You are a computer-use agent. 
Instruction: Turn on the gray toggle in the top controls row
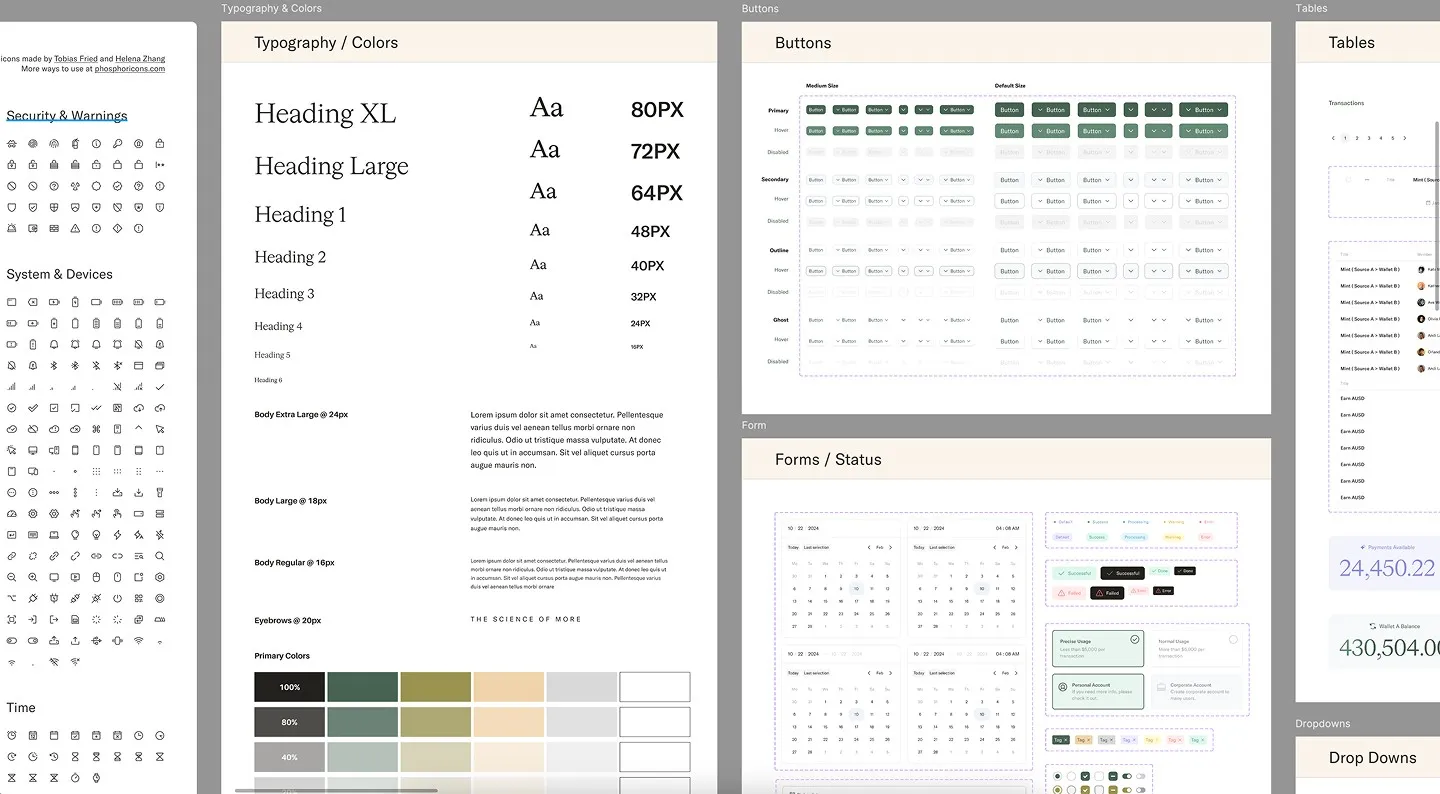pos(1141,776)
